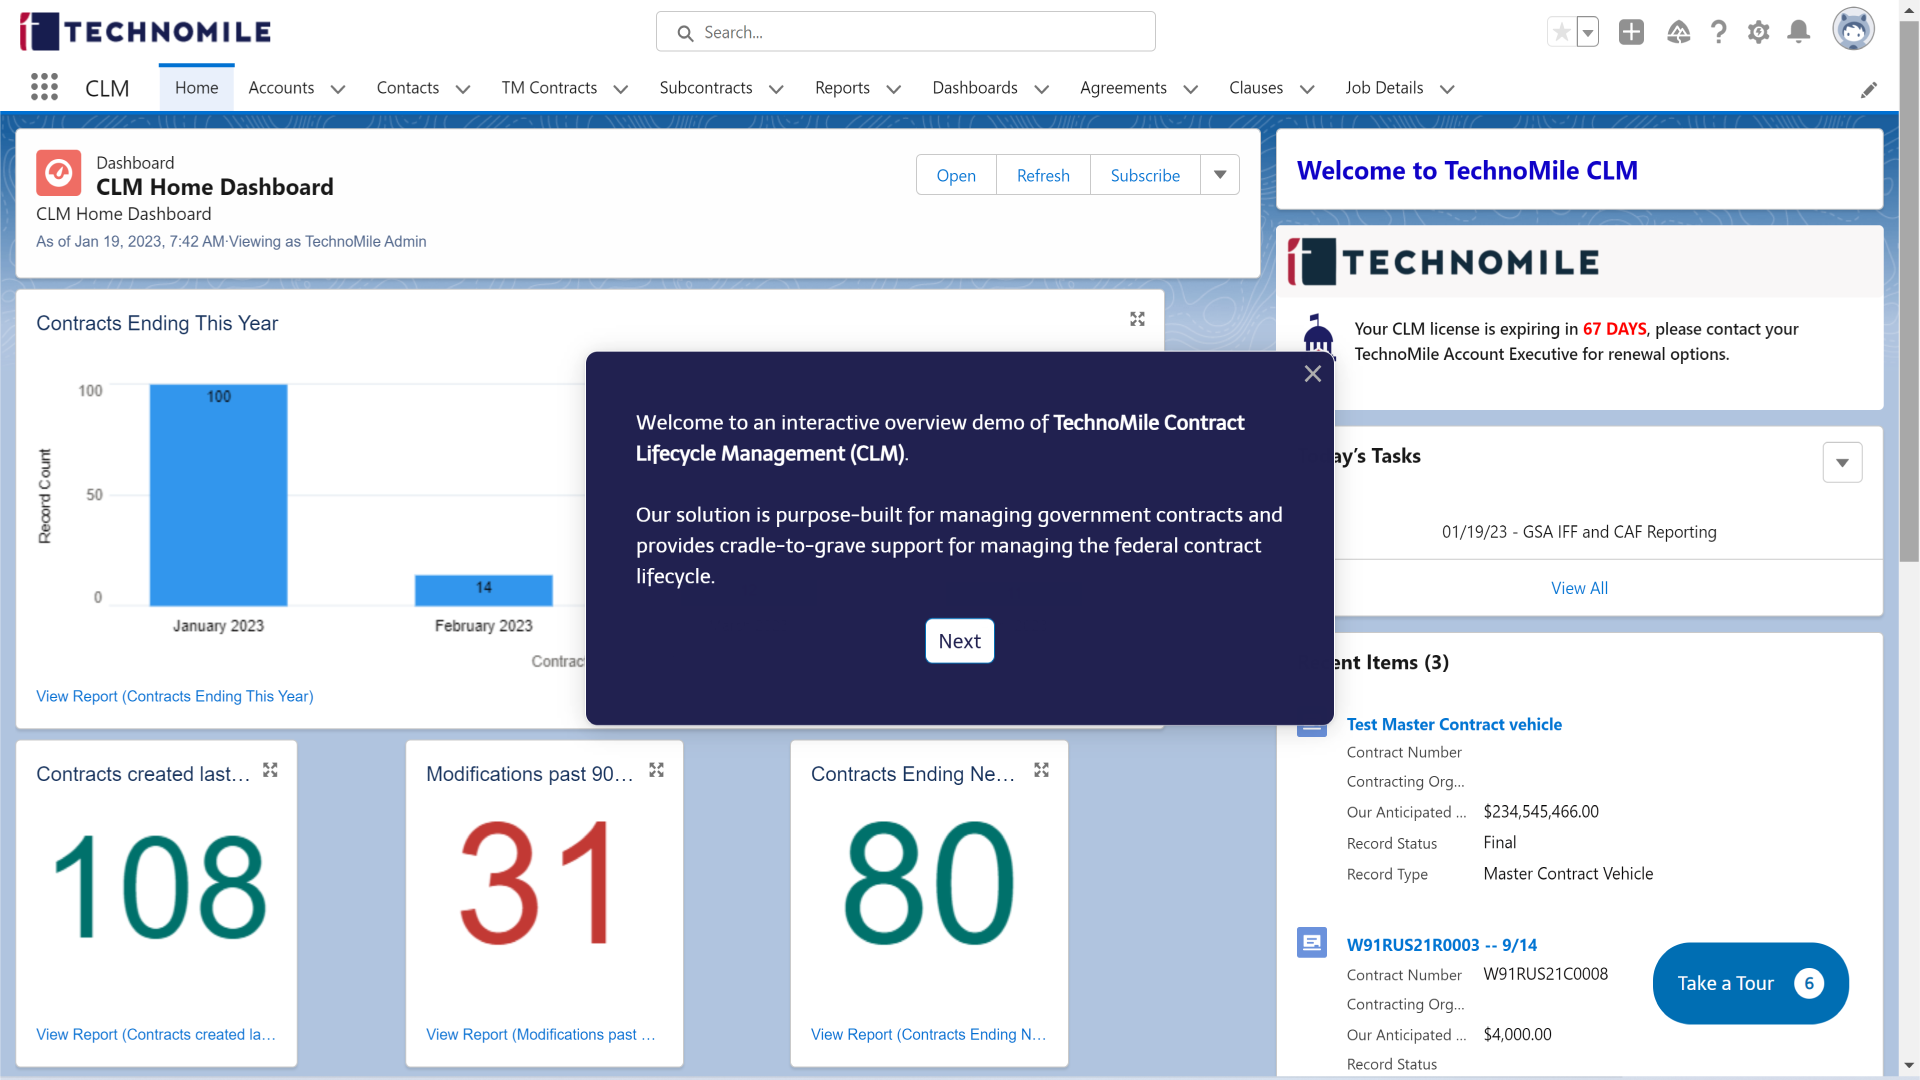
Task: Open the notifications bell
Action: 1798,32
